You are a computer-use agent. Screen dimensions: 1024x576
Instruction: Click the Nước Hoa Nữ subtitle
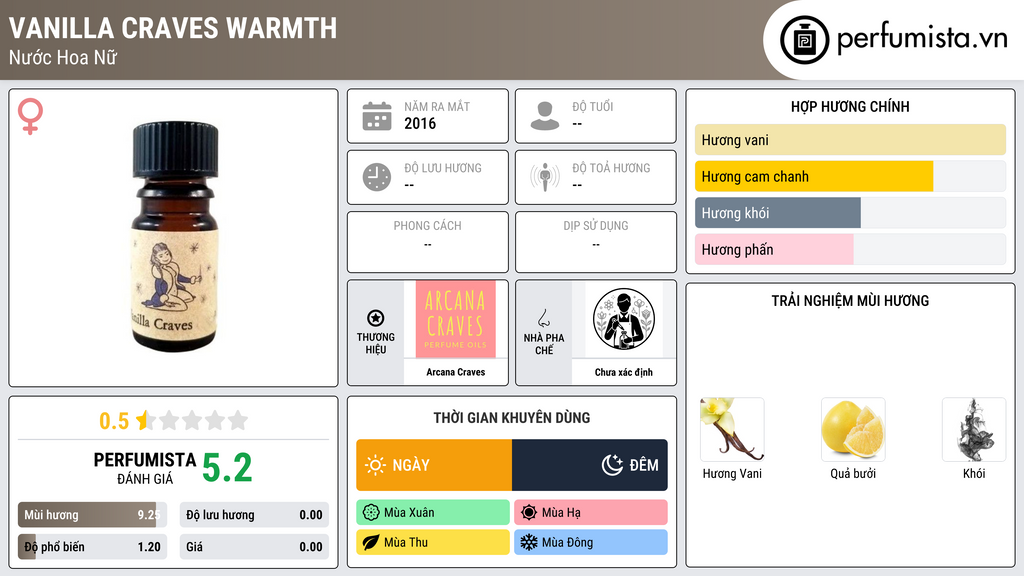[x=63, y=57]
